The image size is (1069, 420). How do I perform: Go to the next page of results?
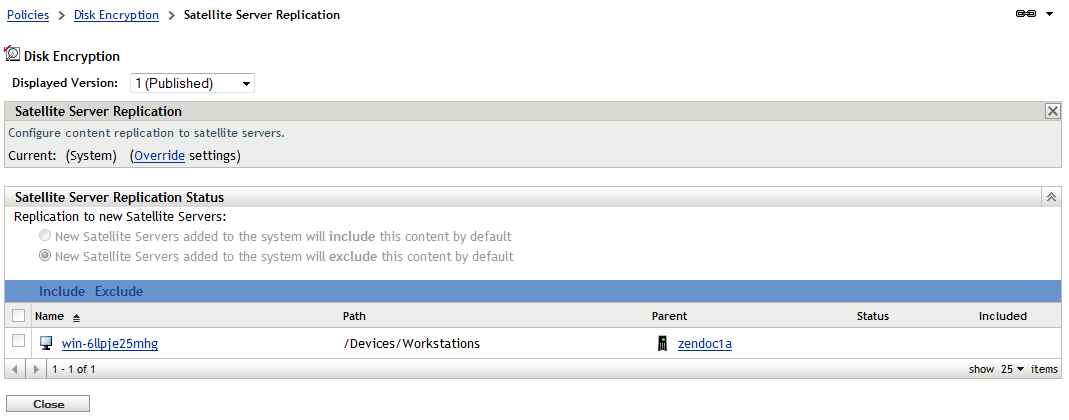point(37,369)
